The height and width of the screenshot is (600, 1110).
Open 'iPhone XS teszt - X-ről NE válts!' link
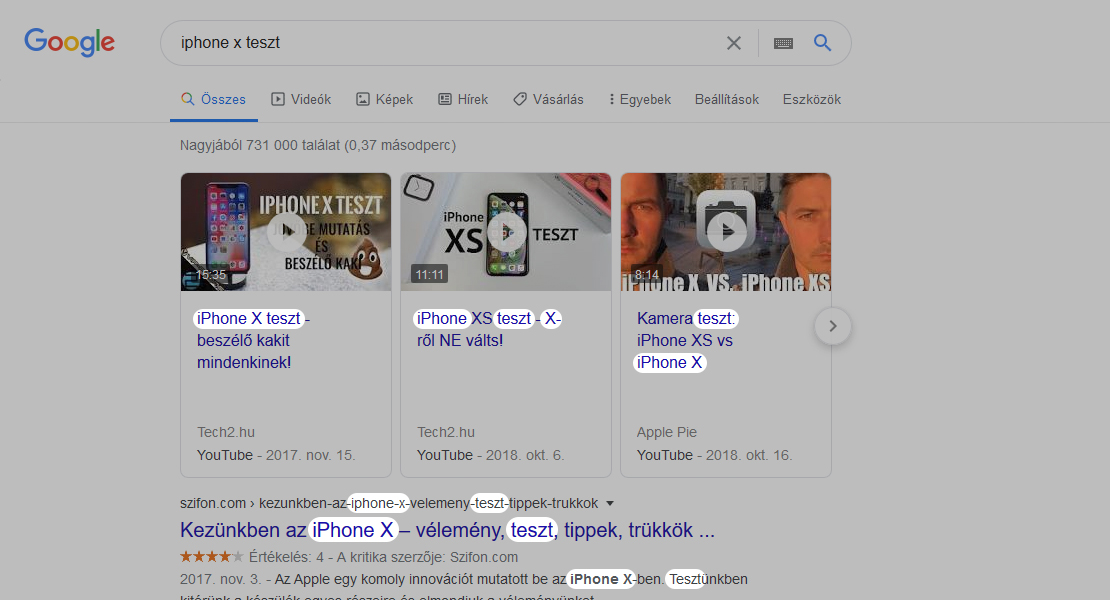coord(488,330)
